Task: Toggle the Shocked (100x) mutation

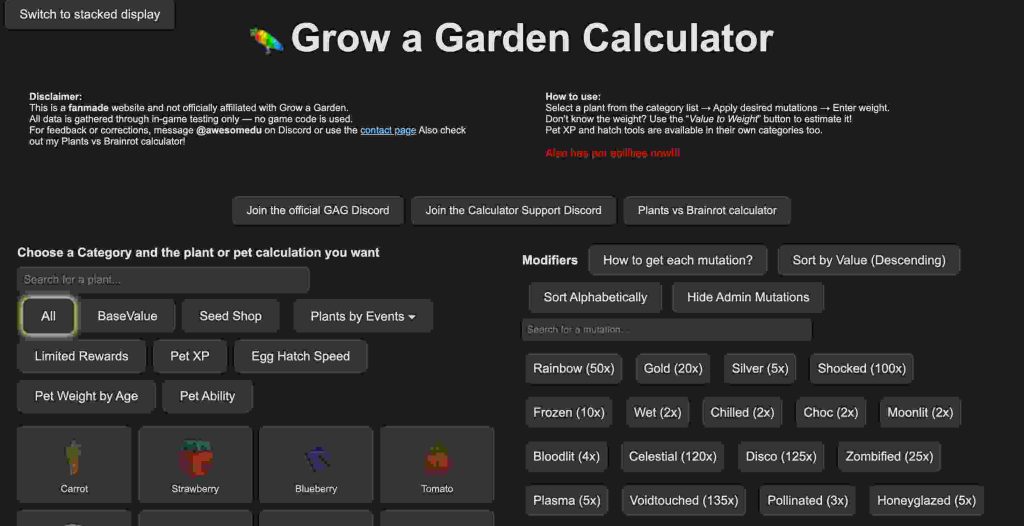Action: pyautogui.click(x=861, y=369)
